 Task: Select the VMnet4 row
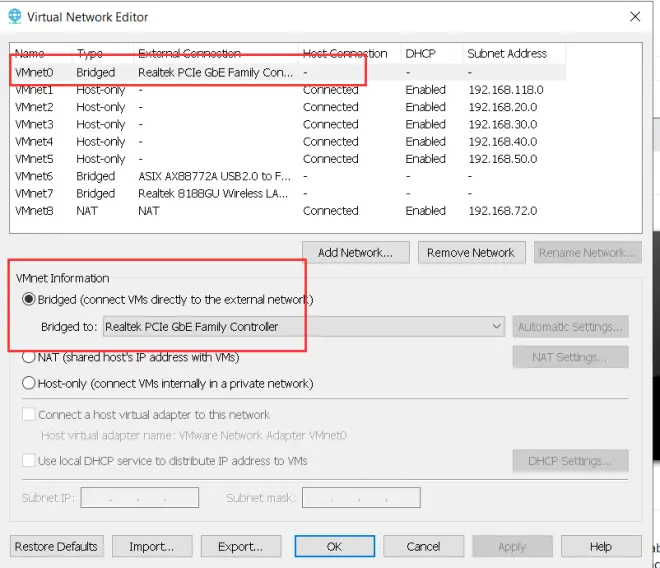point(287,141)
